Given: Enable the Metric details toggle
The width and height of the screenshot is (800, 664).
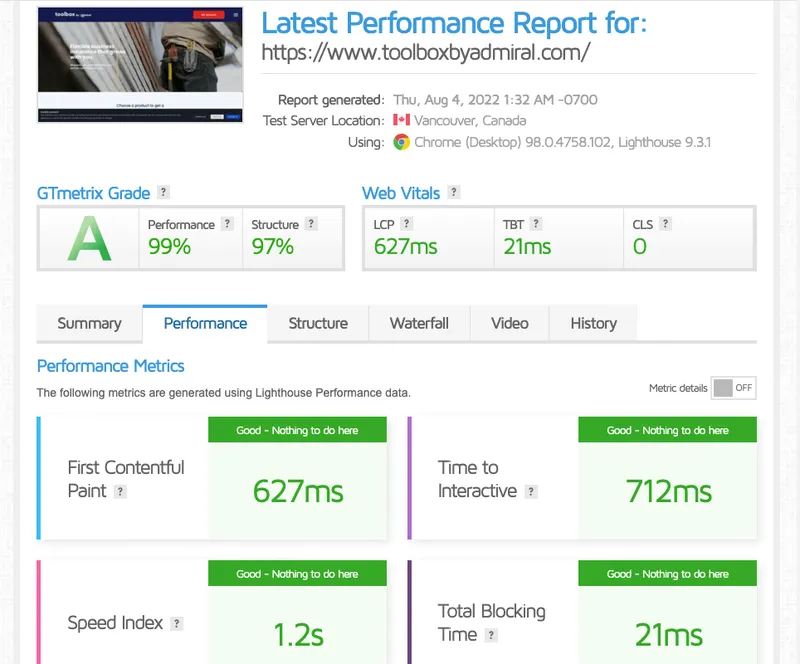Looking at the screenshot, I should click(733, 388).
